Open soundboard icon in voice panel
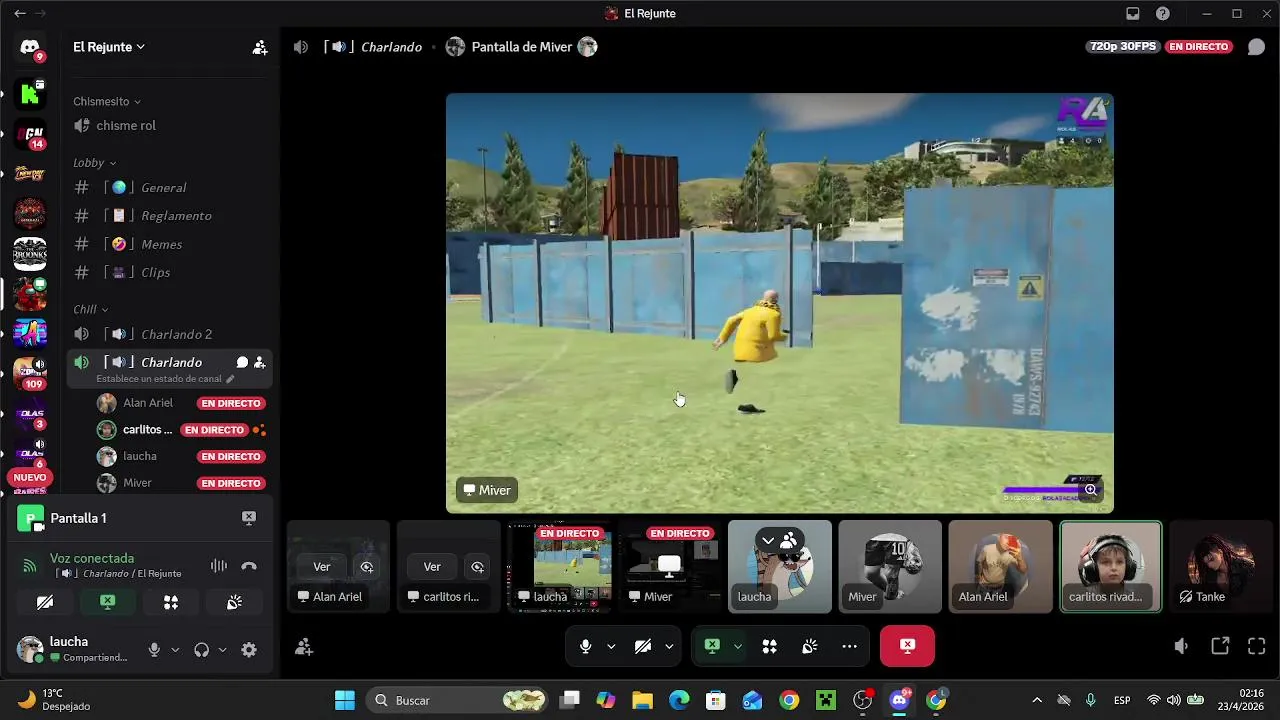The width and height of the screenshot is (1280, 720). 234,602
